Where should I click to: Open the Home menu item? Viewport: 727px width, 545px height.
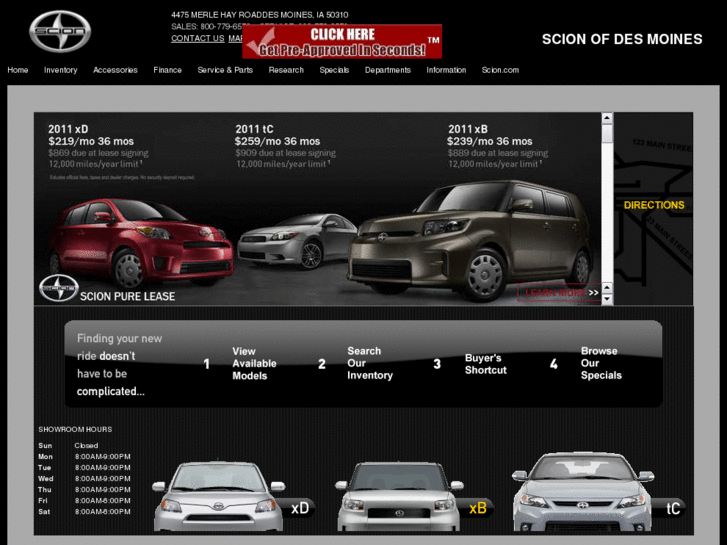tap(18, 70)
